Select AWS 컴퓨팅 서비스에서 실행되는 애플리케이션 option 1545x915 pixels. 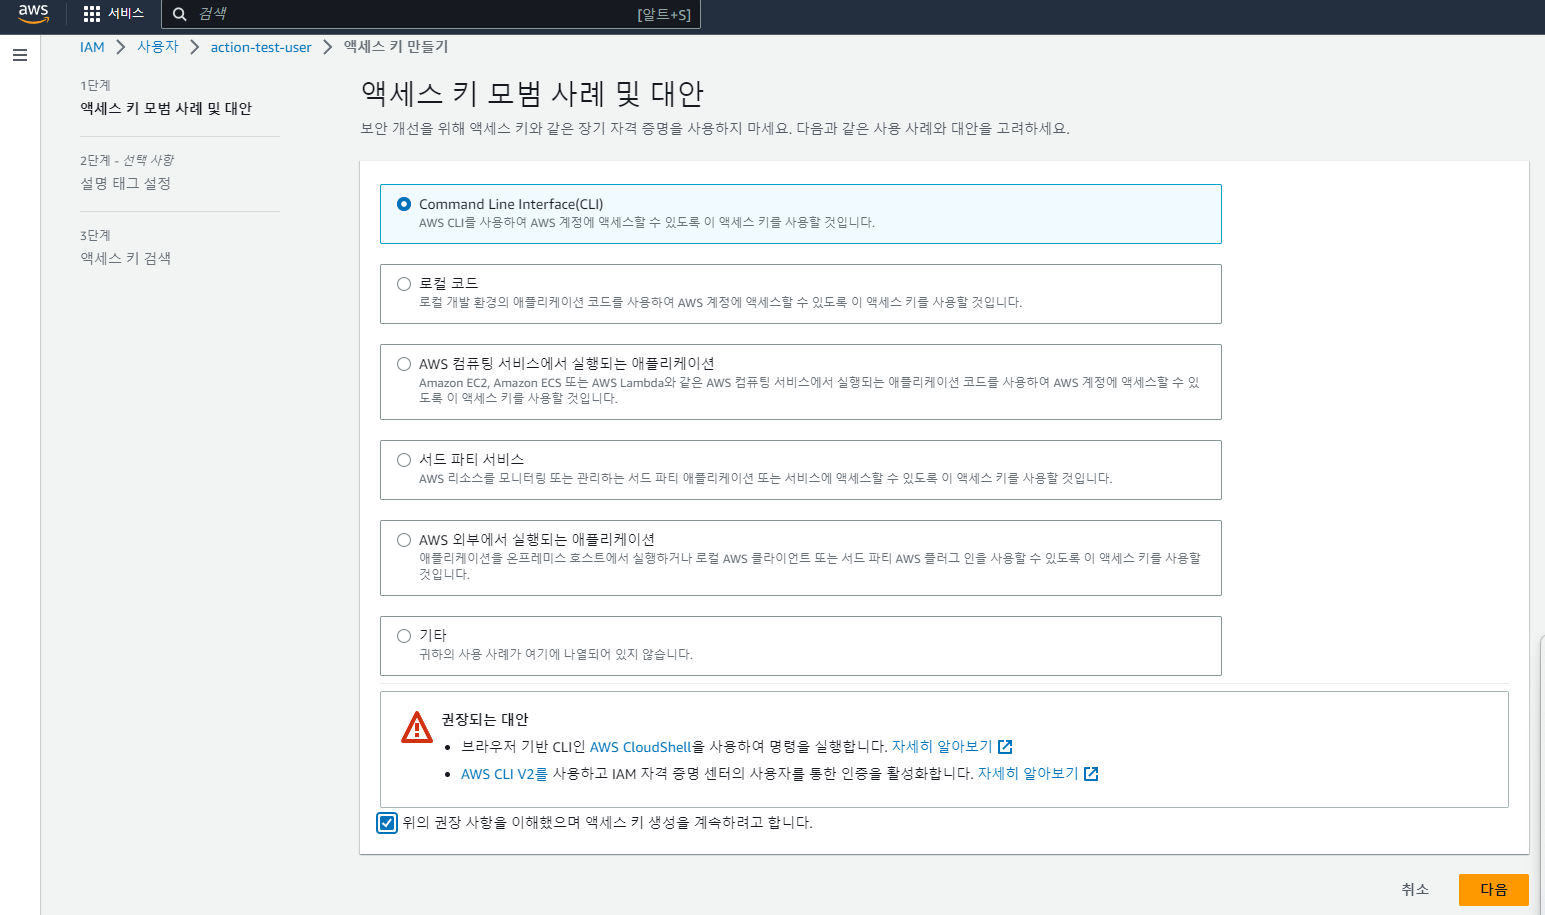click(404, 364)
